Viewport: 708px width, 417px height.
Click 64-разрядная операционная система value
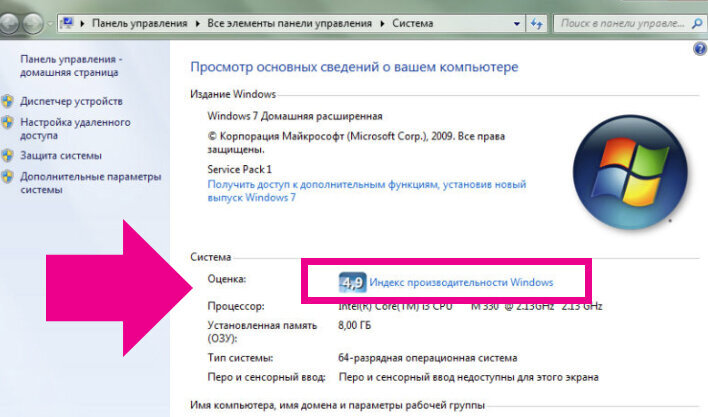(x=428, y=358)
